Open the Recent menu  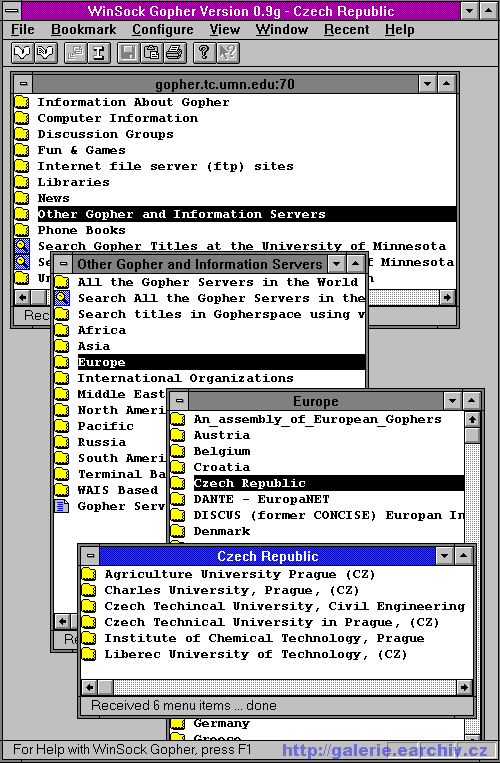347,29
